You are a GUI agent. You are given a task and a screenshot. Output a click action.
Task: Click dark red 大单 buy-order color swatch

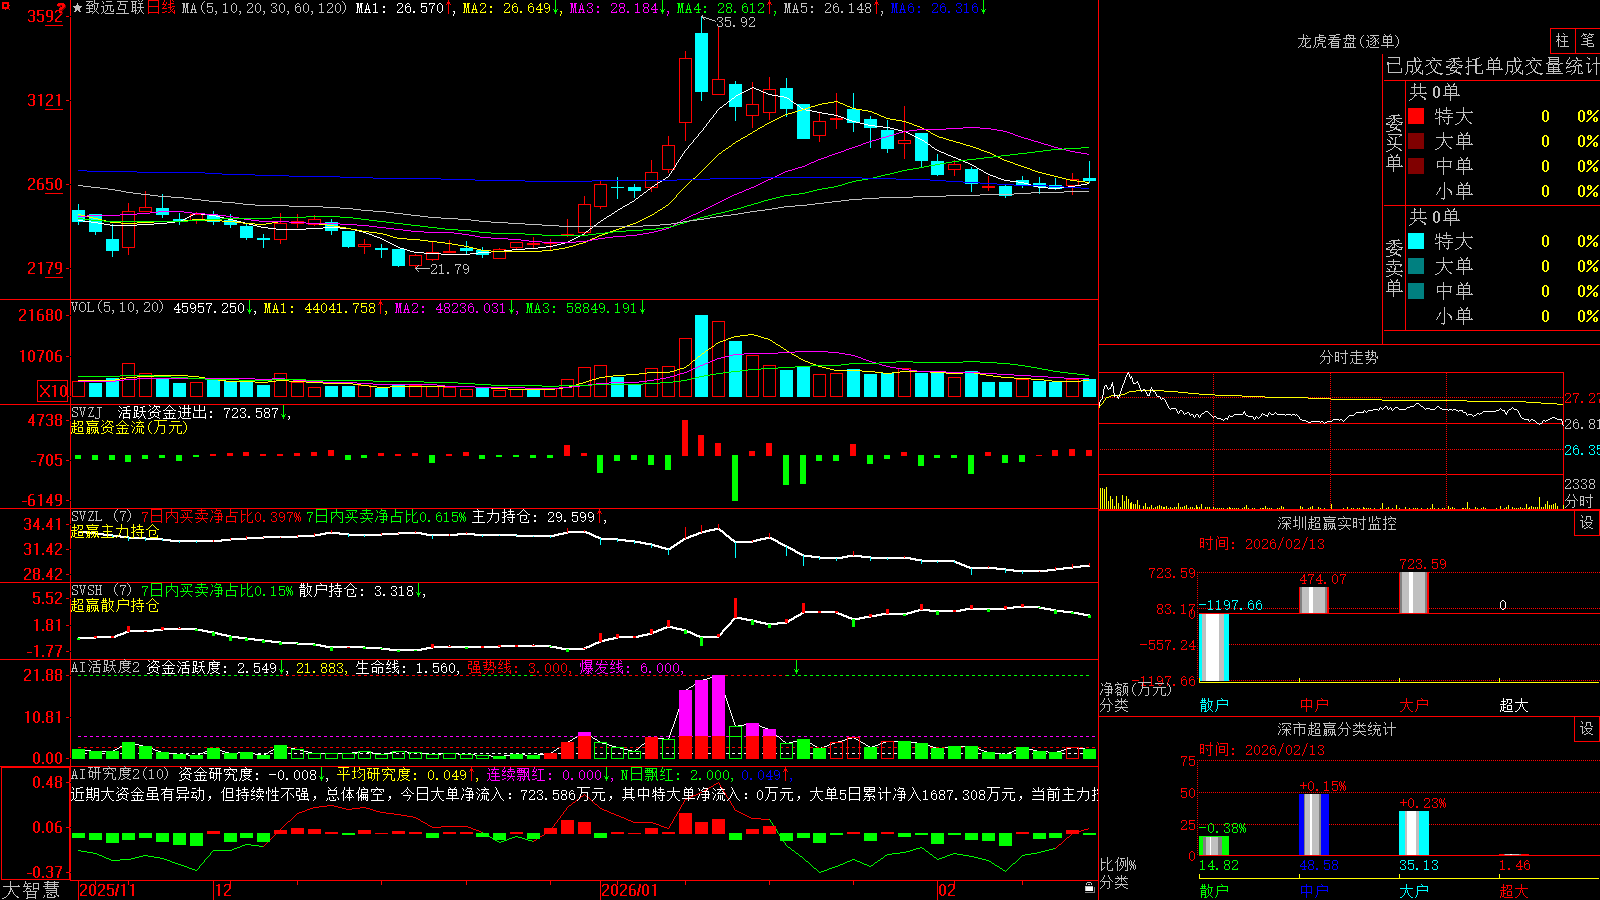coord(1416,141)
